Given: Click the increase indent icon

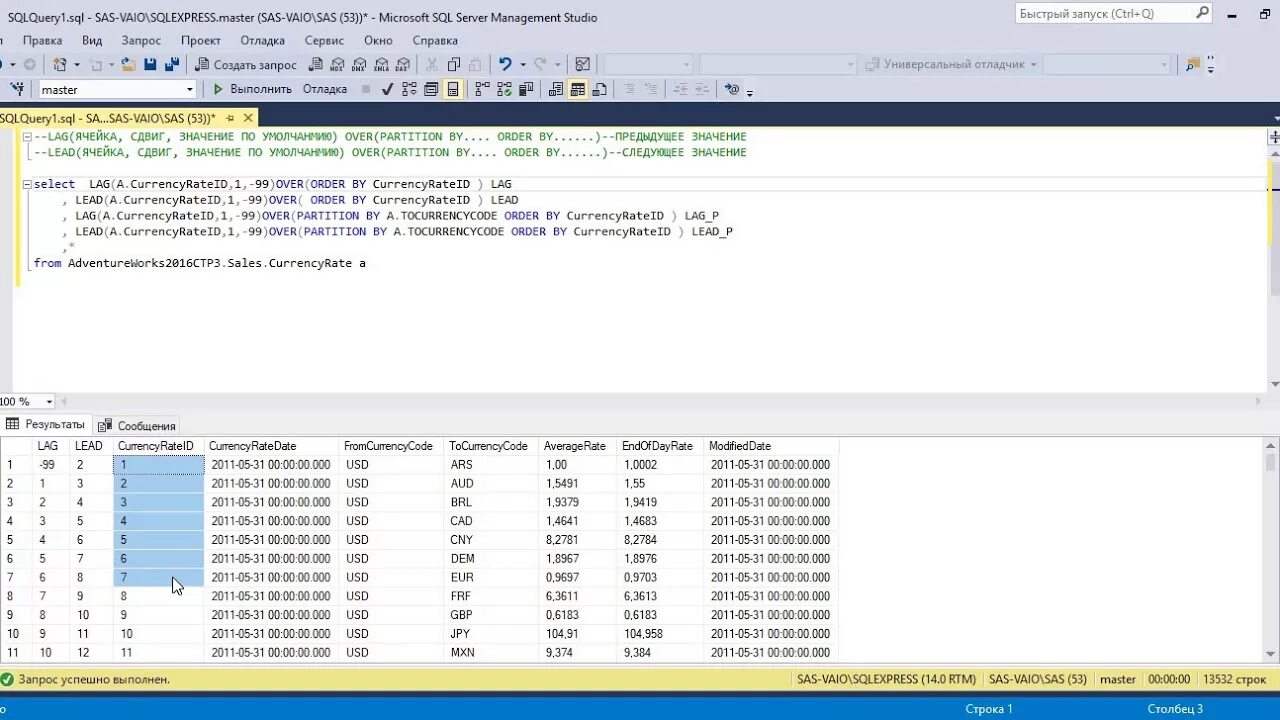Looking at the screenshot, I should tap(703, 89).
